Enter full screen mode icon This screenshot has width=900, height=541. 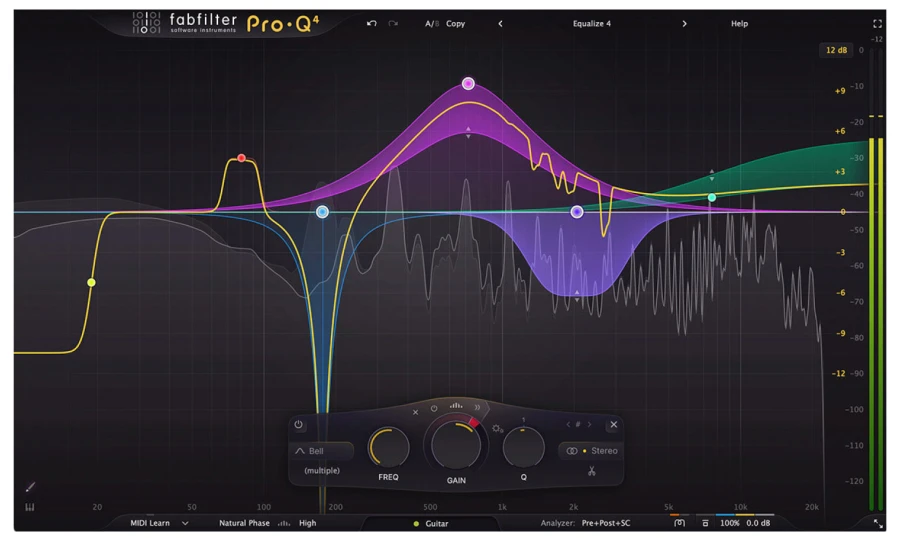point(877,24)
